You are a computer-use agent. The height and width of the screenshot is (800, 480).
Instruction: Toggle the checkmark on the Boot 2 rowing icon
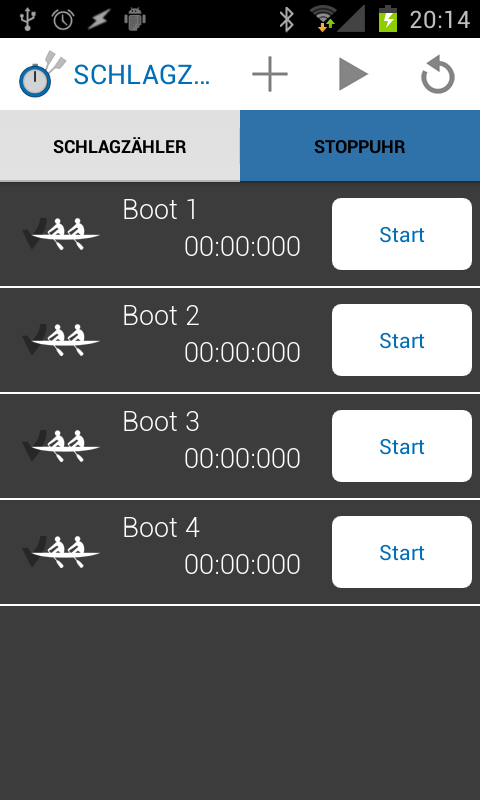coord(61,340)
